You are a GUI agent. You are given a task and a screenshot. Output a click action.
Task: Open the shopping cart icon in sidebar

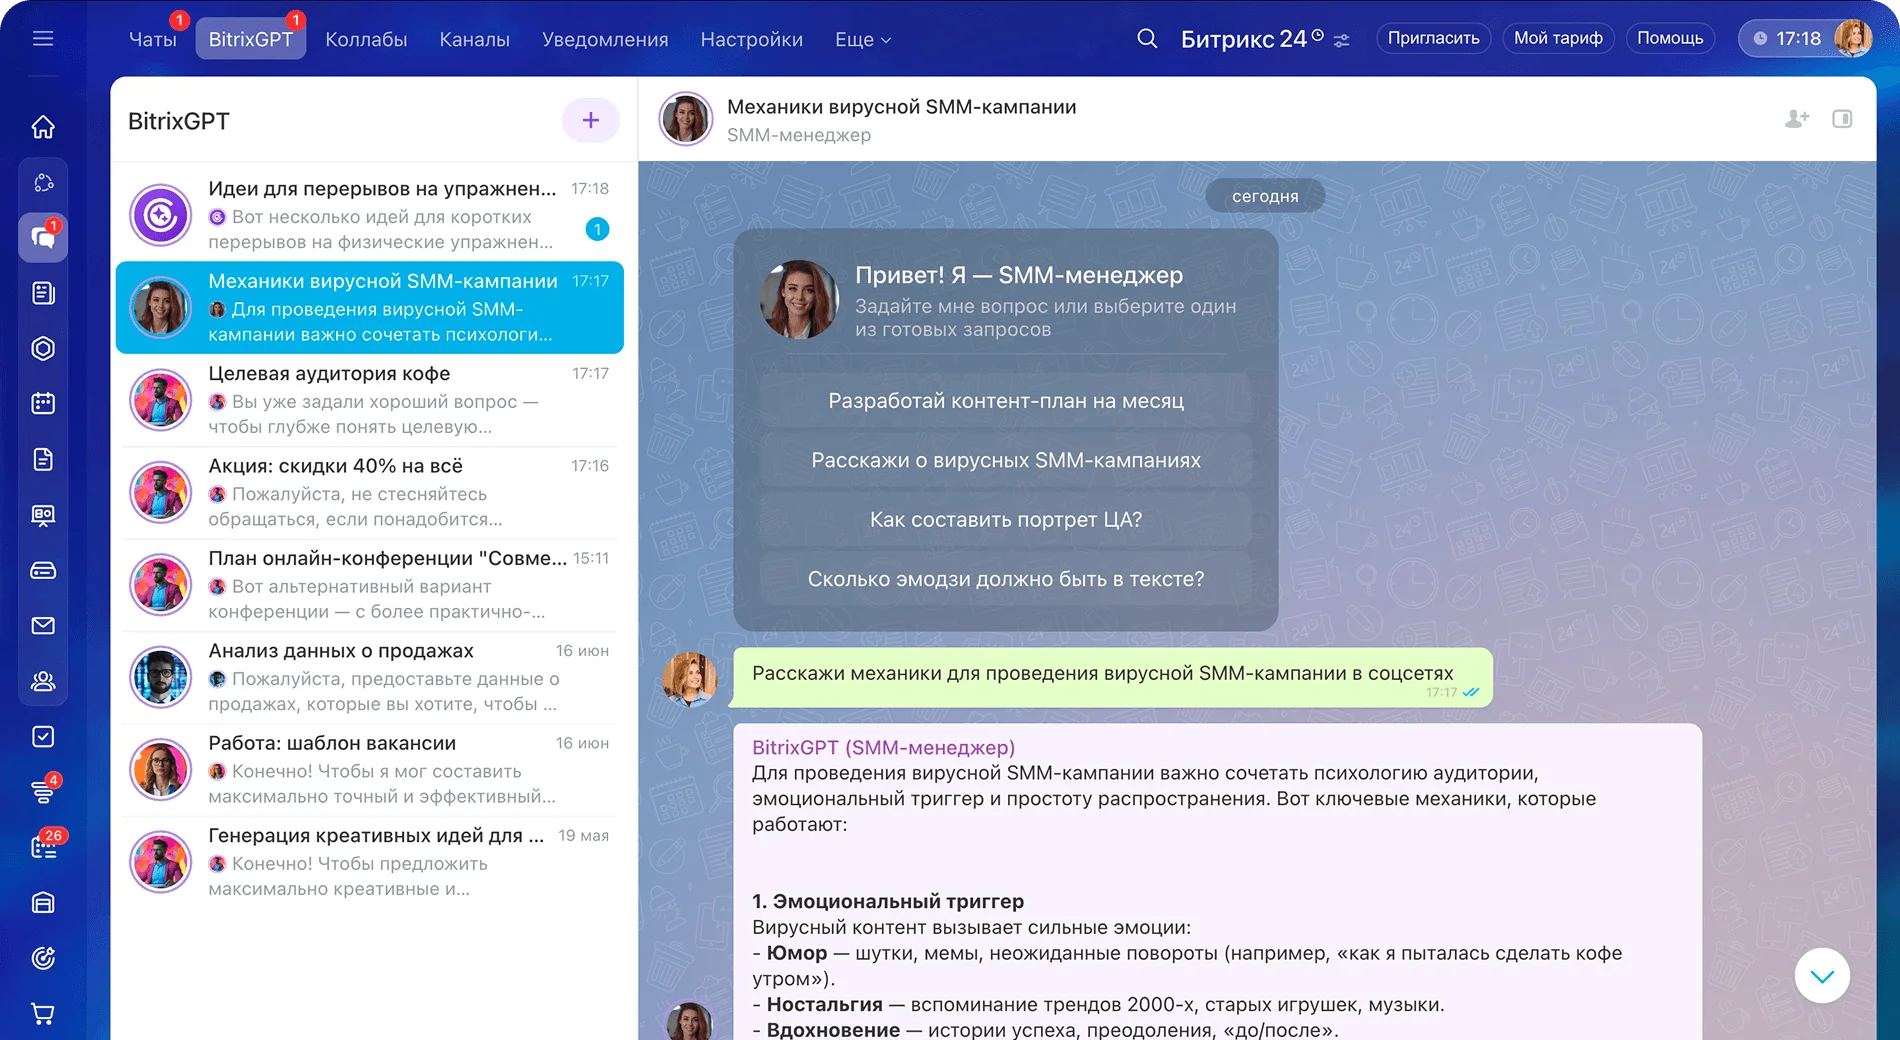click(43, 1014)
